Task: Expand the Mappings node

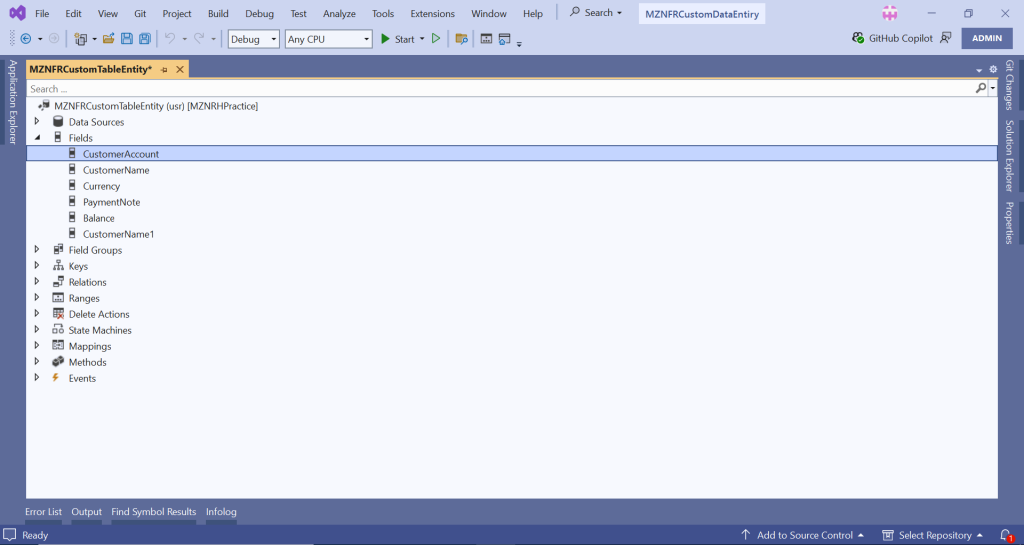Action: click(x=37, y=345)
